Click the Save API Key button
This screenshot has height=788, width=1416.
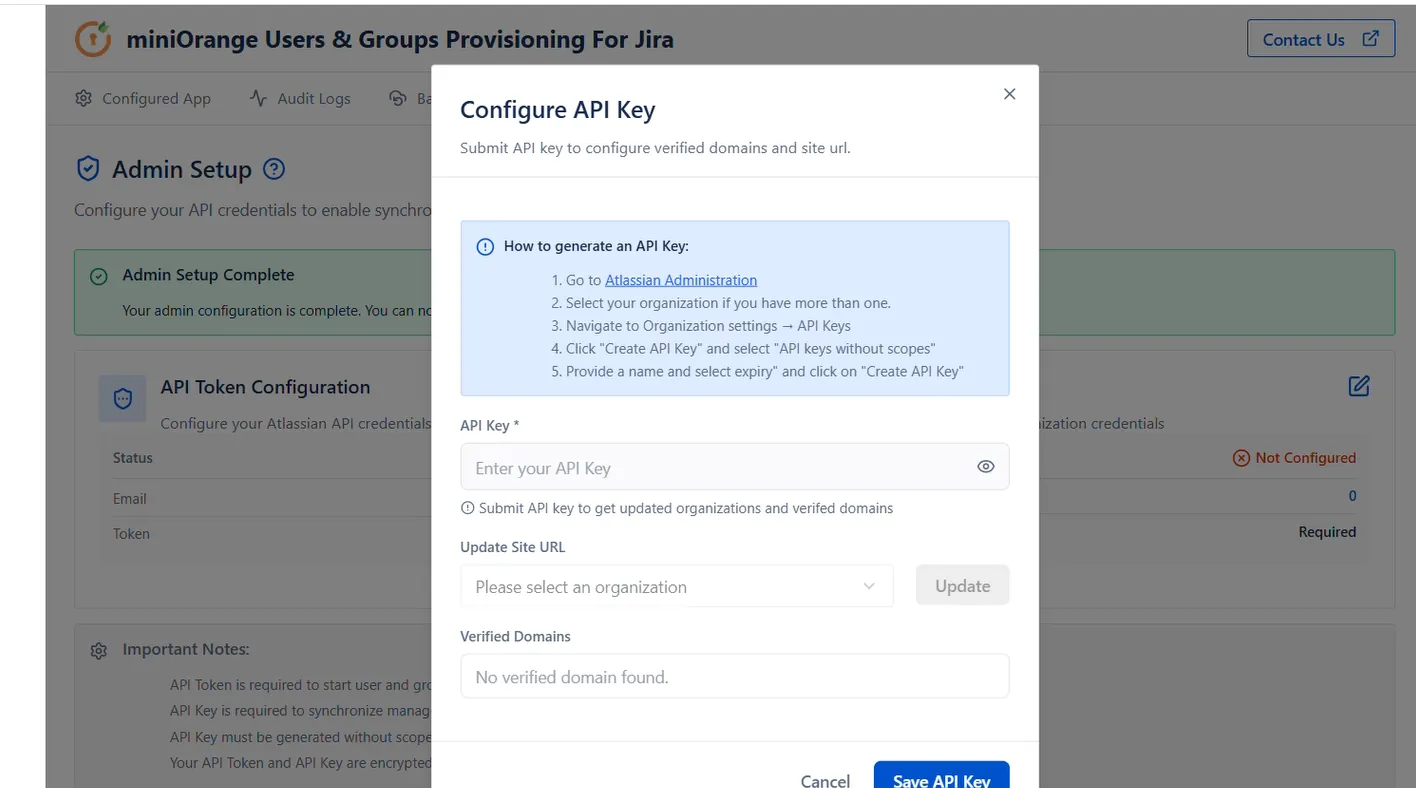click(x=941, y=776)
